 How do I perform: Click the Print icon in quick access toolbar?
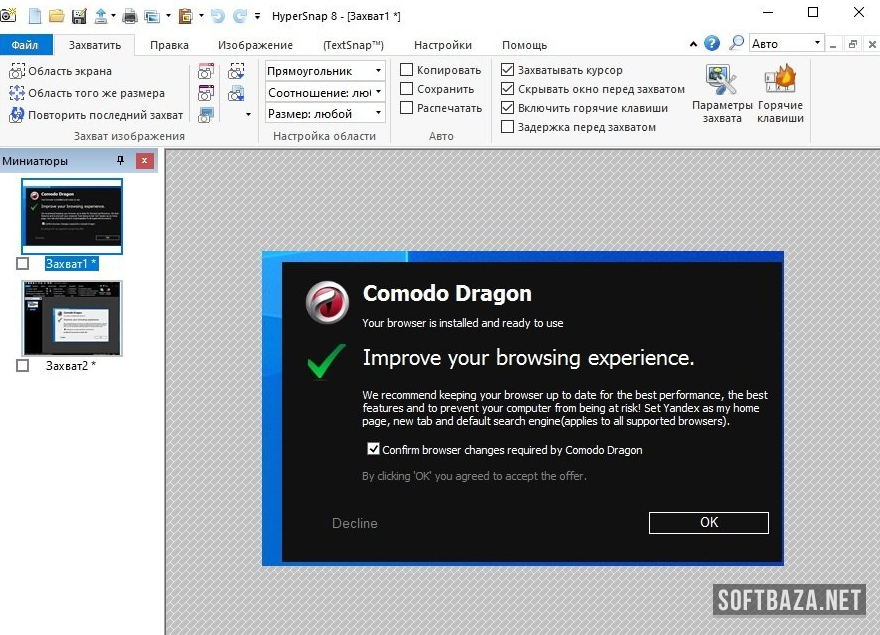coord(129,16)
